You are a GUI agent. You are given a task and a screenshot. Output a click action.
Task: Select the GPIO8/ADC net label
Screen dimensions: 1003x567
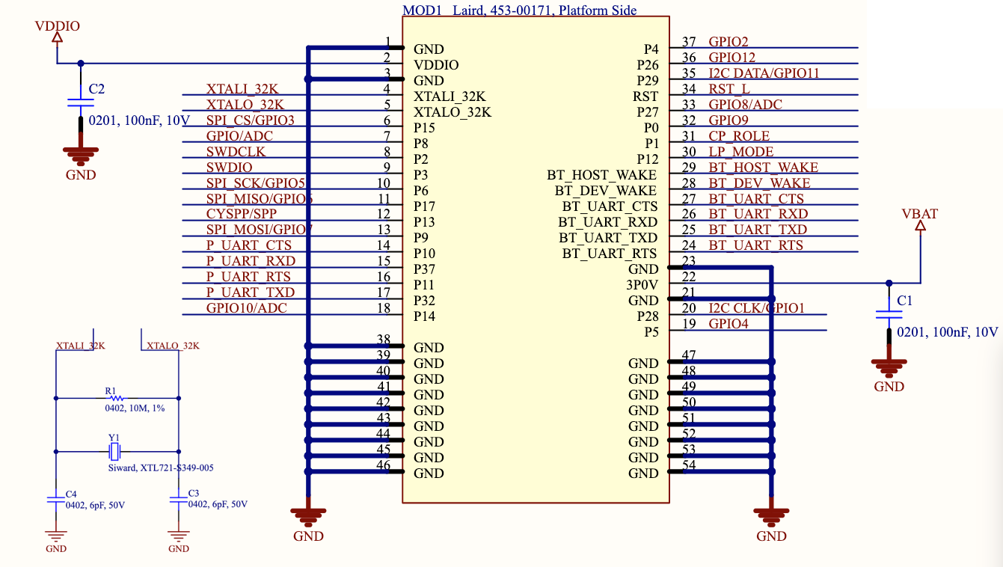745,104
